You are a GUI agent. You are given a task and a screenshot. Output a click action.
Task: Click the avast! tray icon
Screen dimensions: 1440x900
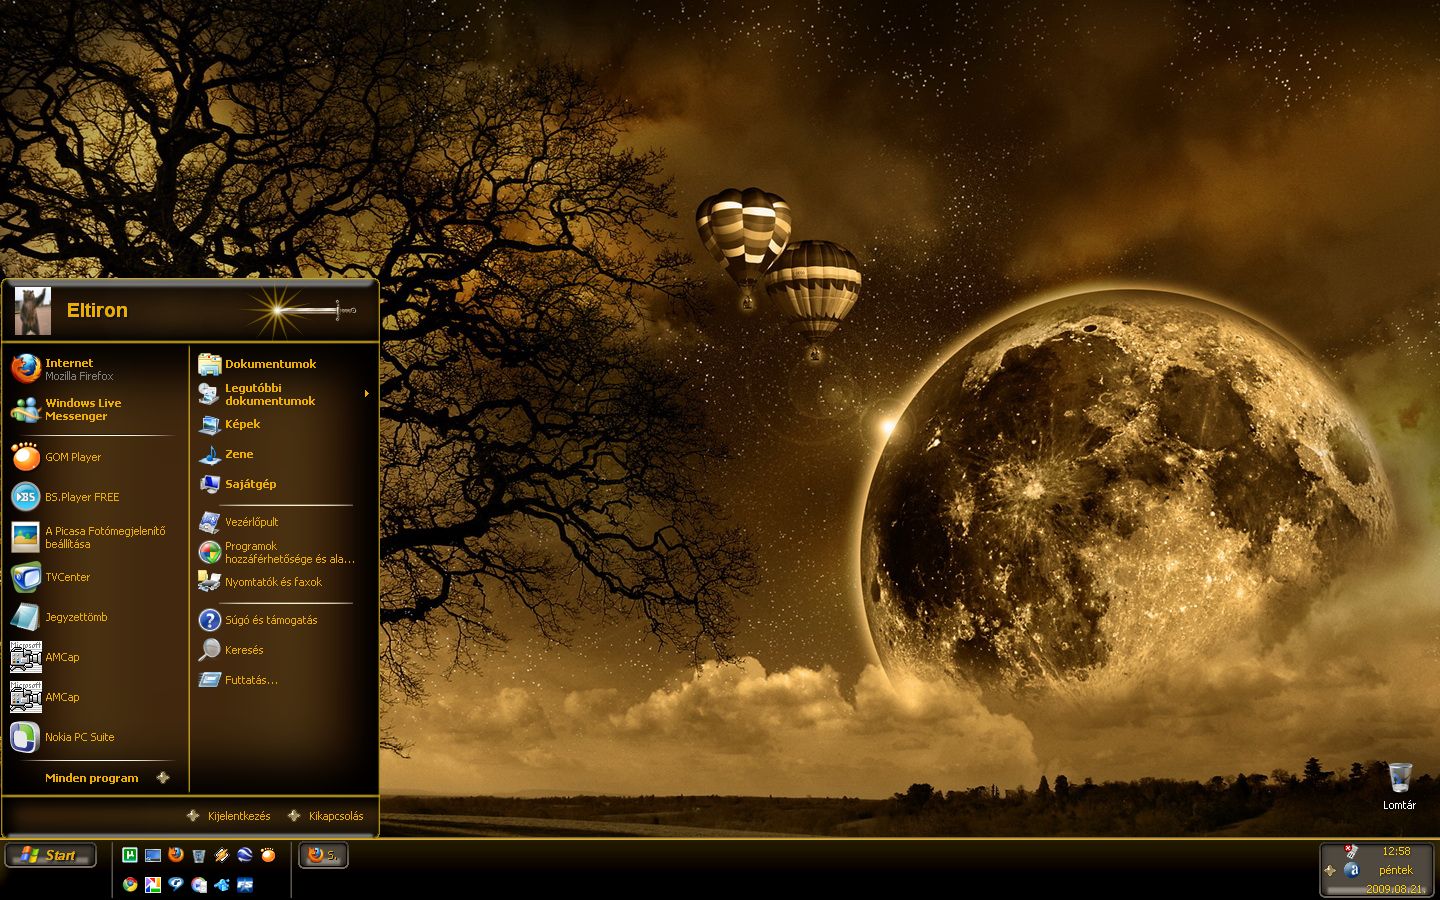[x=1351, y=870]
